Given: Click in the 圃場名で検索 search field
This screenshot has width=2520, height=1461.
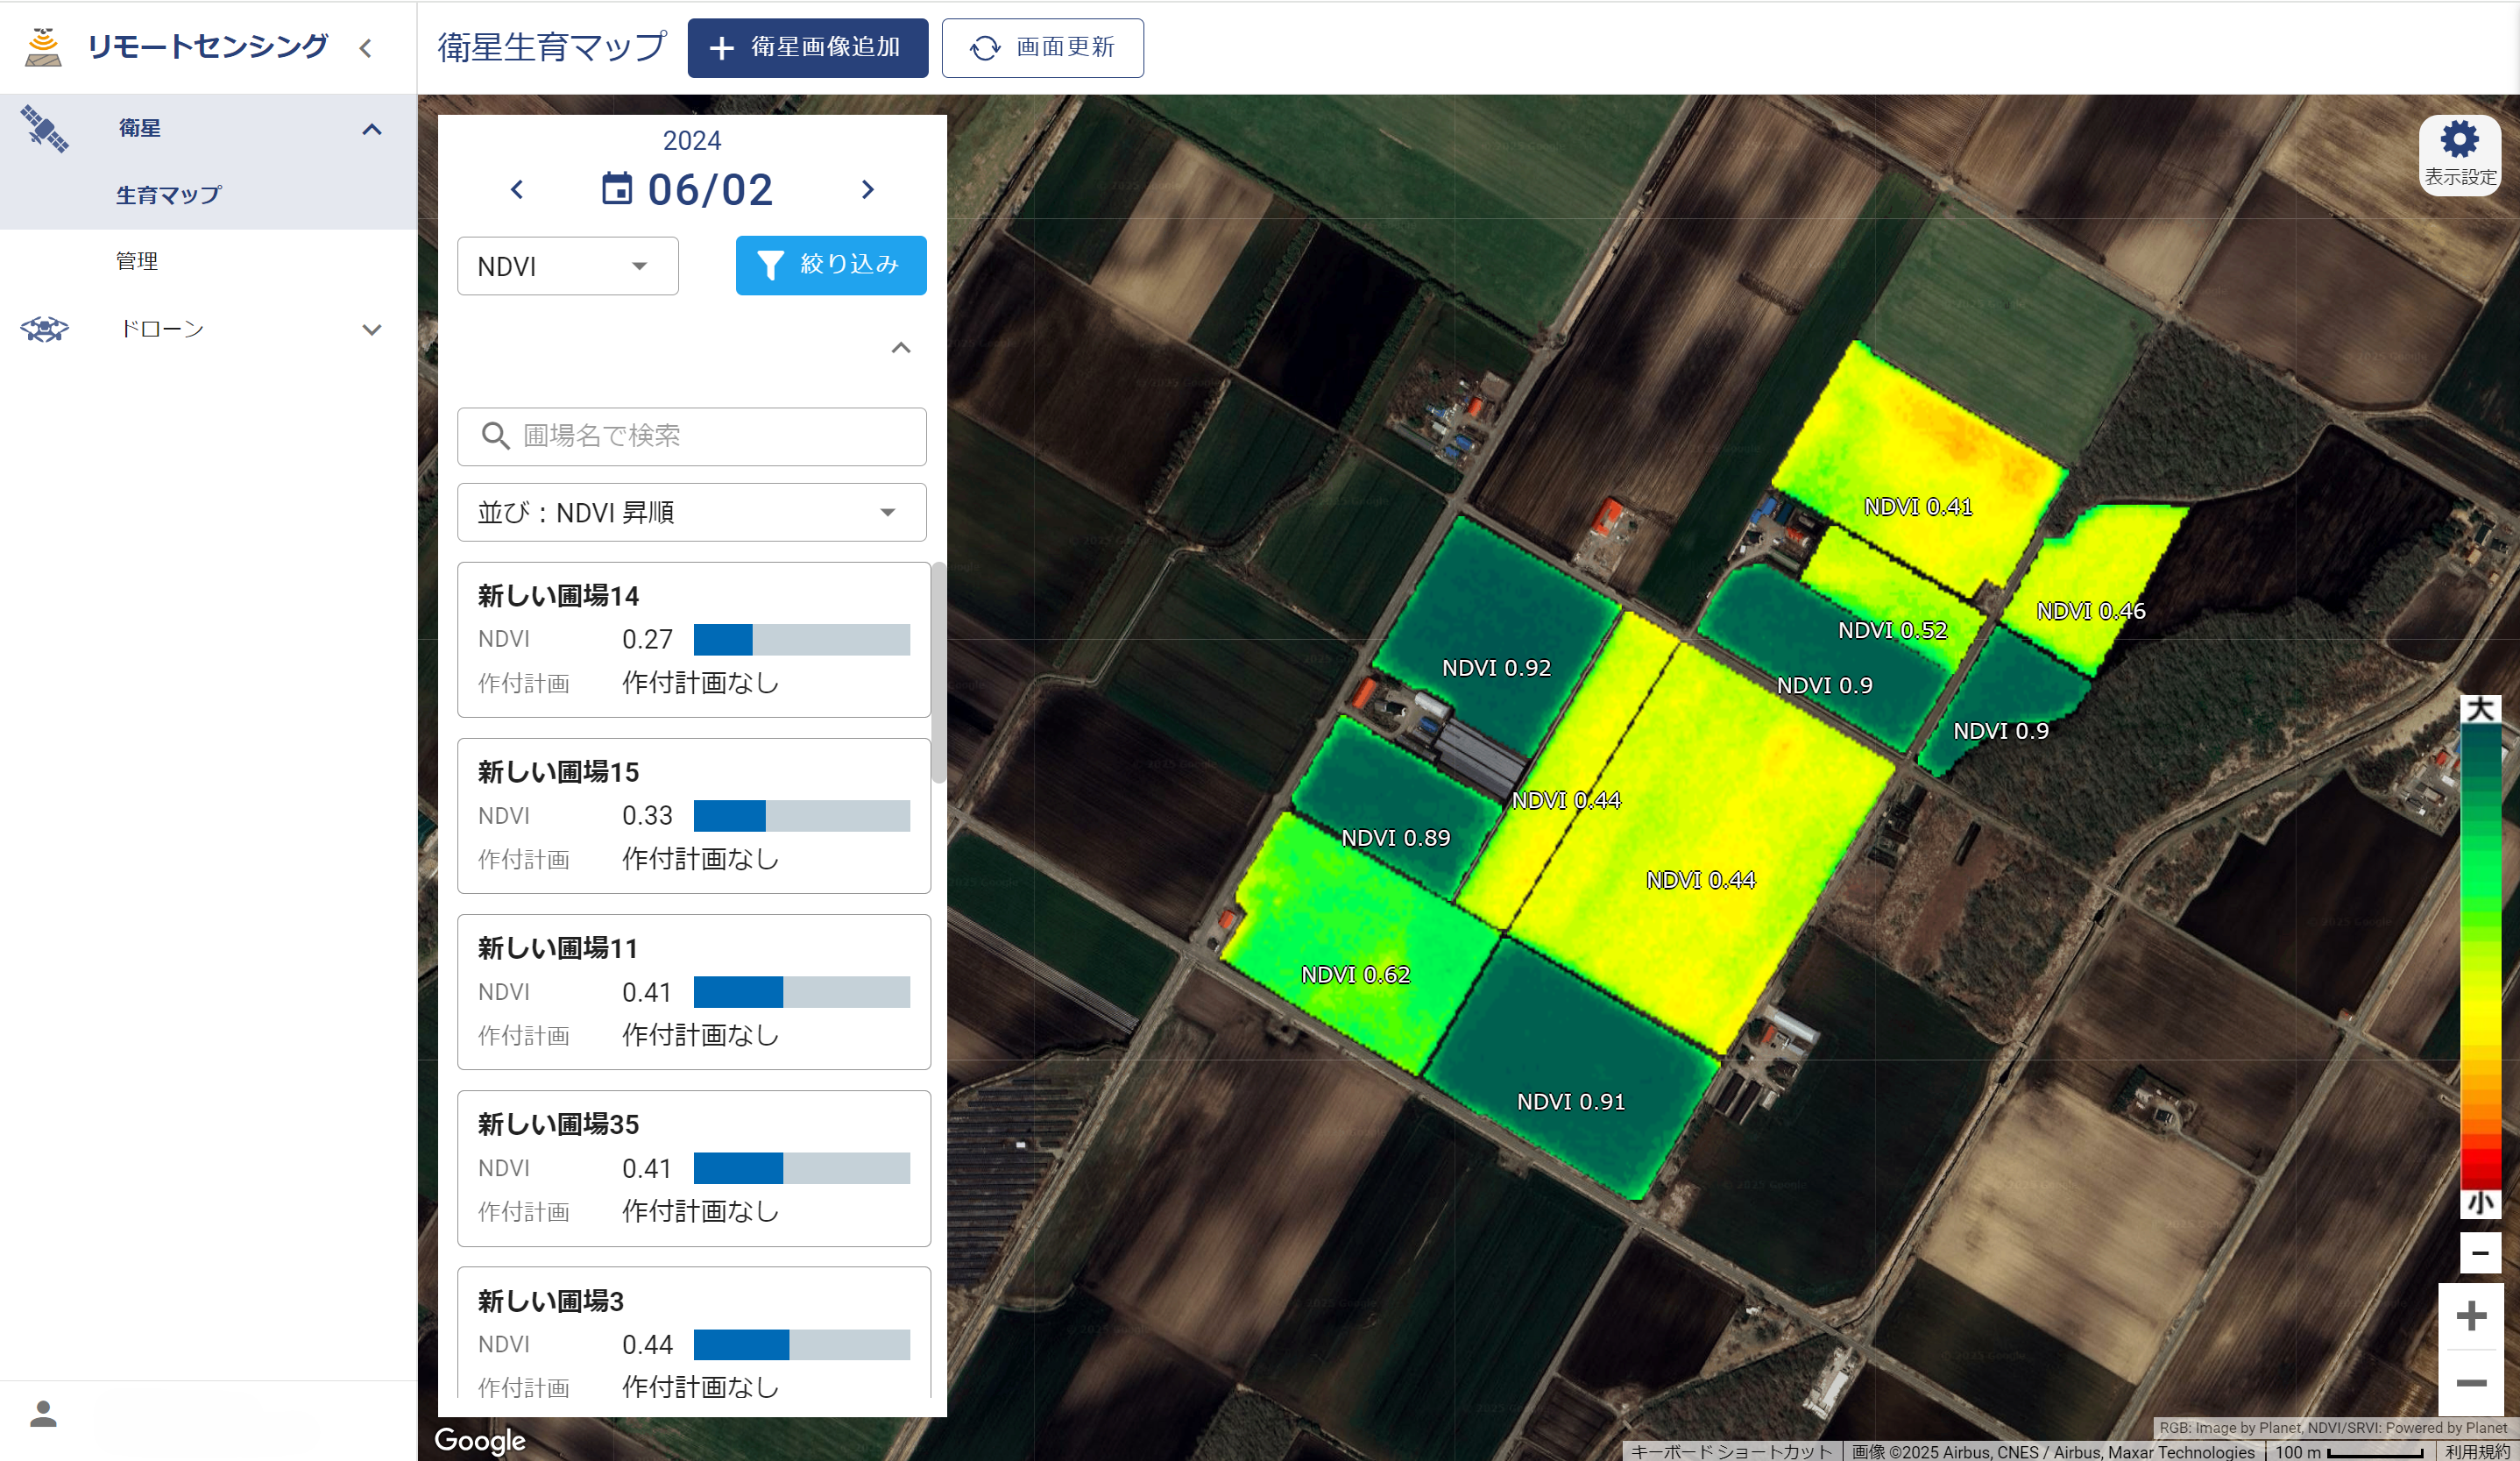Looking at the screenshot, I should (691, 436).
